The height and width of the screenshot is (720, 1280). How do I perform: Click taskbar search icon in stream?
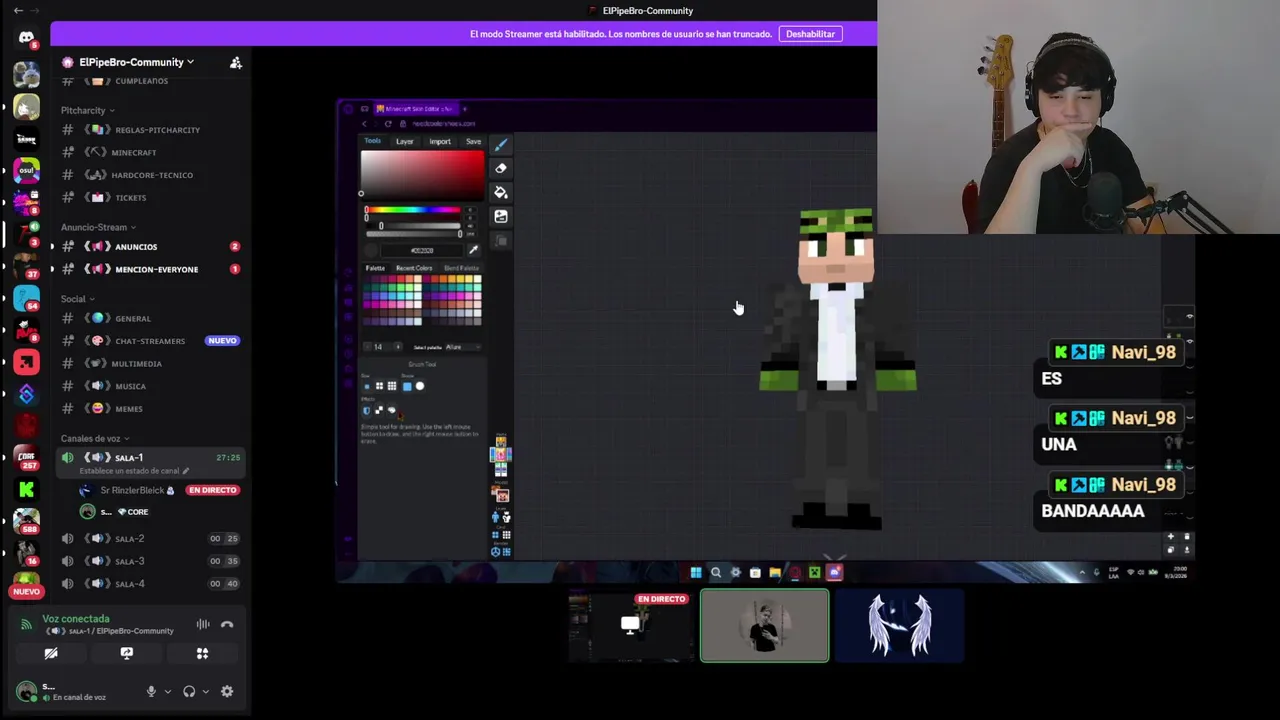pos(715,573)
